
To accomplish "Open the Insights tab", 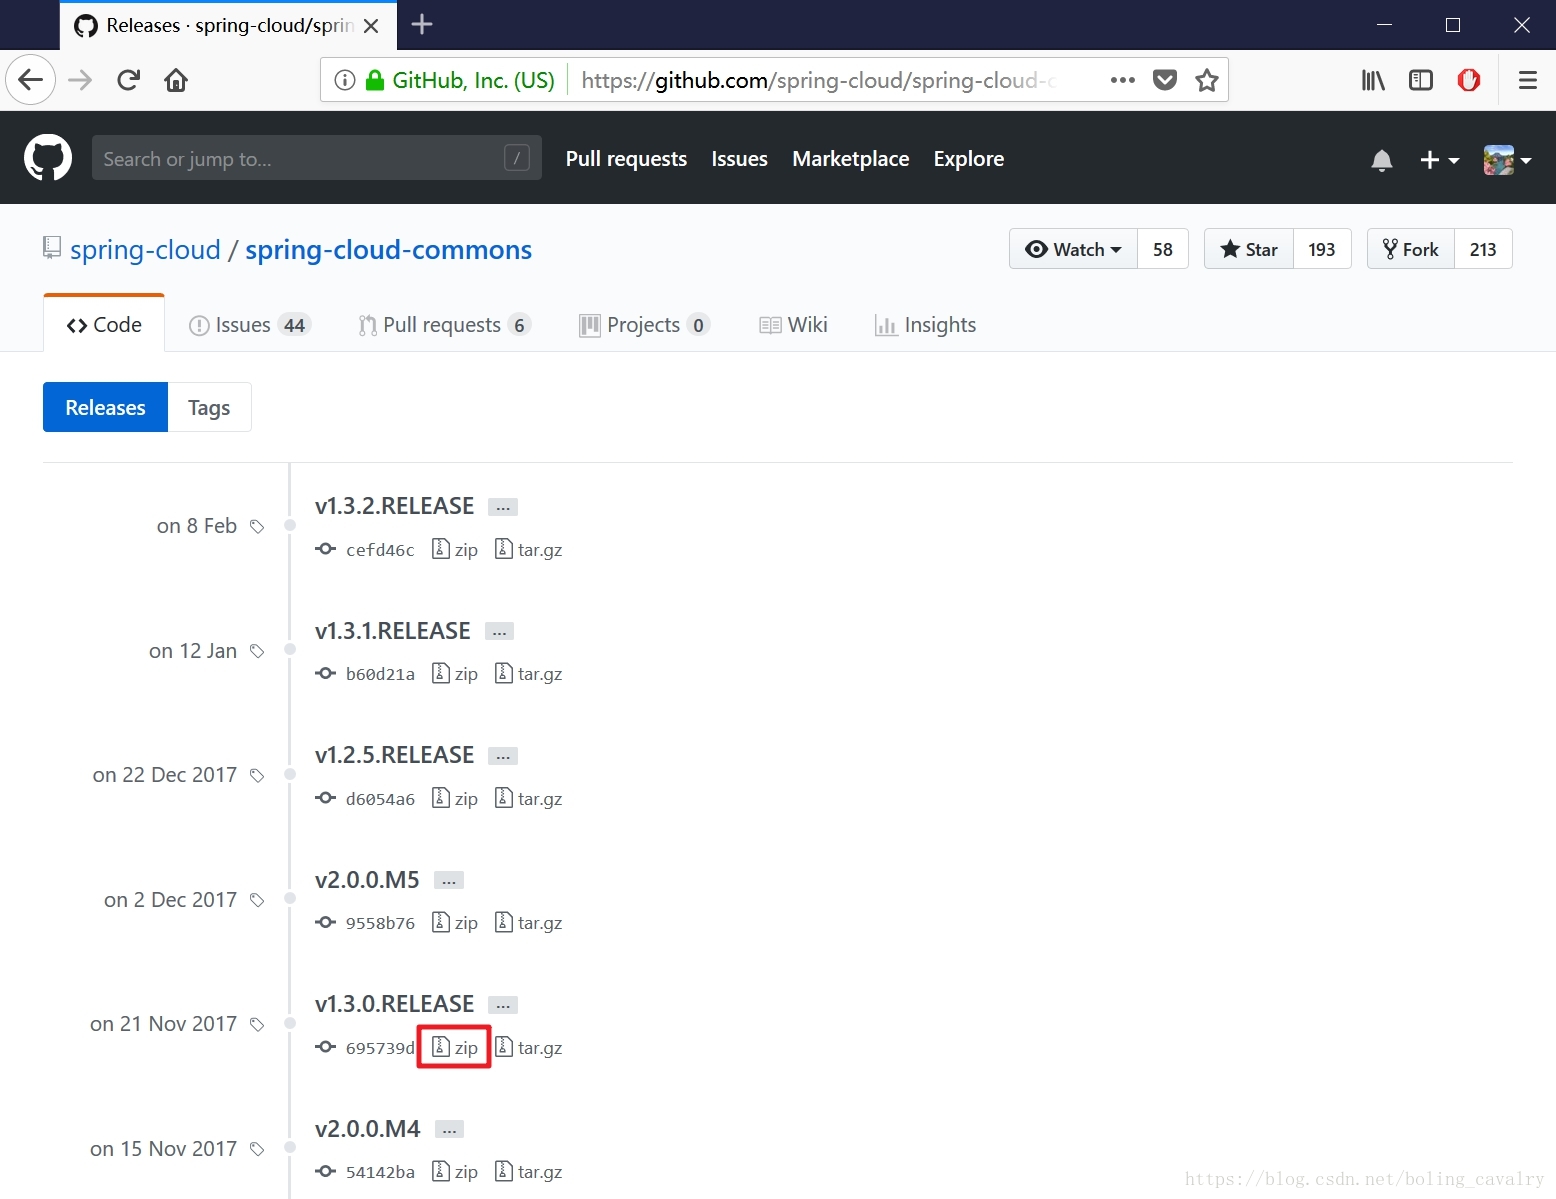I will pyautogui.click(x=925, y=324).
